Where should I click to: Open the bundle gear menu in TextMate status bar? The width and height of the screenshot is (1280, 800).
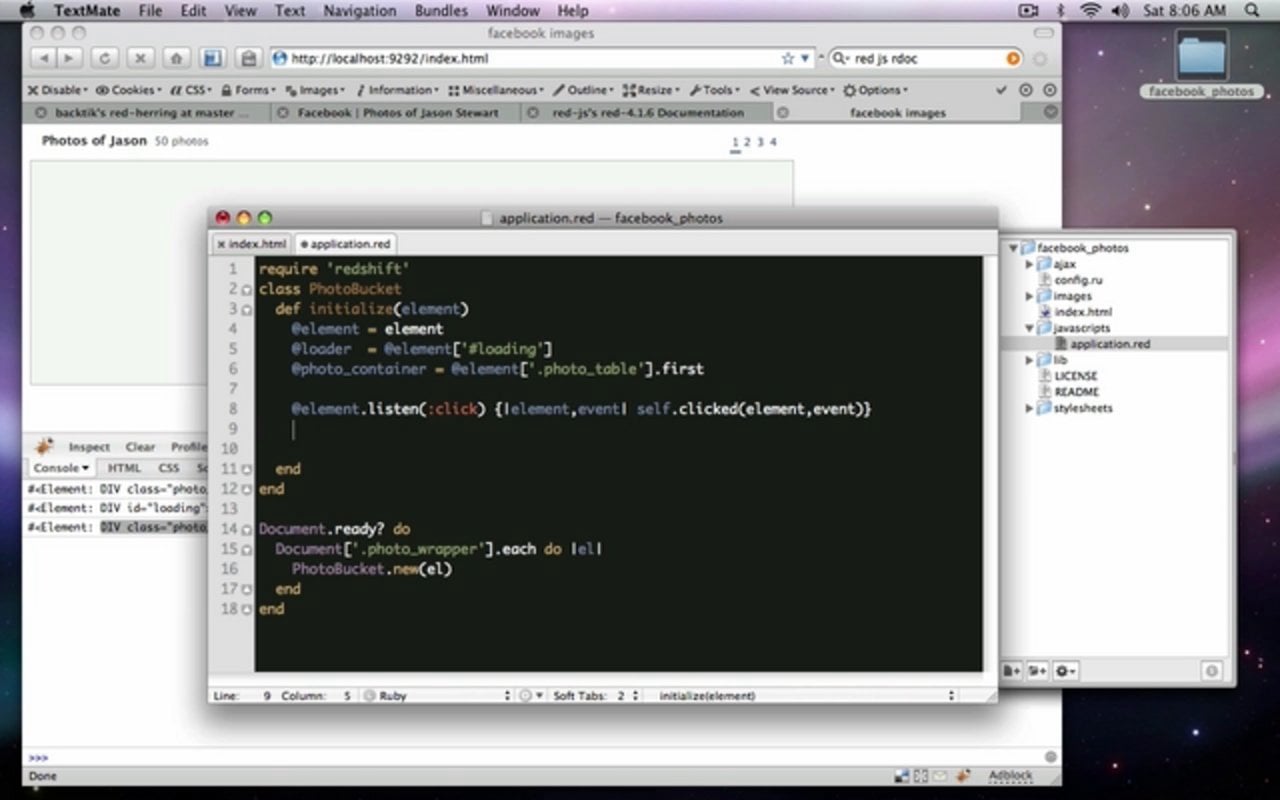coord(530,695)
